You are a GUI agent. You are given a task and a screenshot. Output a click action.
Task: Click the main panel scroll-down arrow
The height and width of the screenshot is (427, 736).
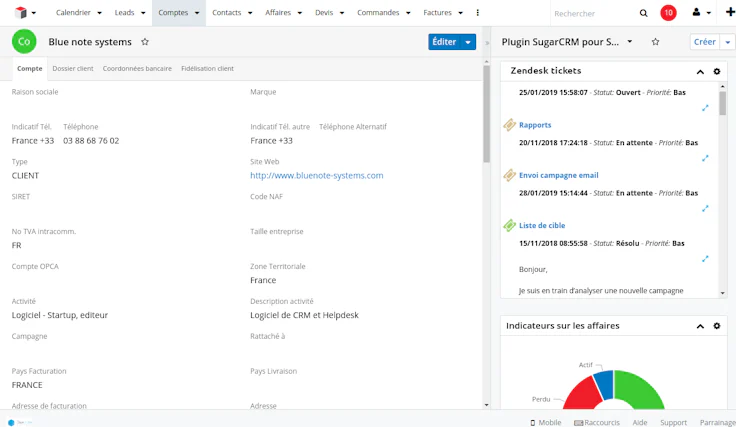point(486,405)
